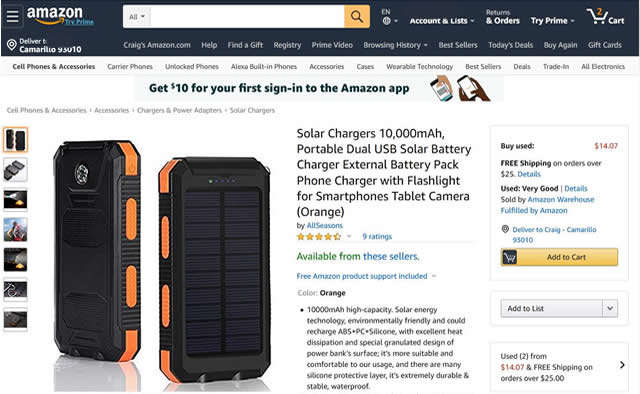Open Today's Deals in navigation bar
Viewport: 640px width, 394px height.
coord(510,45)
